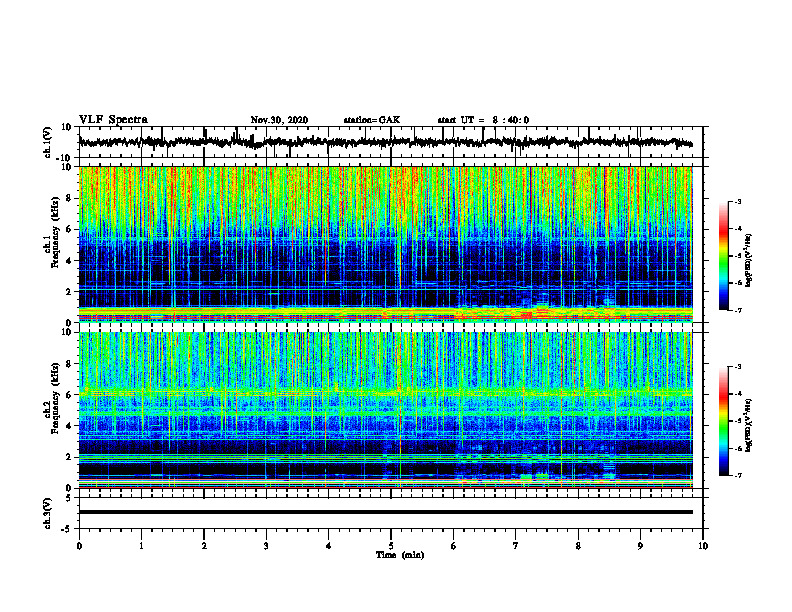Click the "ch.1(V)" axis label
Viewport: 792px width, 612px height.
(x=48, y=142)
